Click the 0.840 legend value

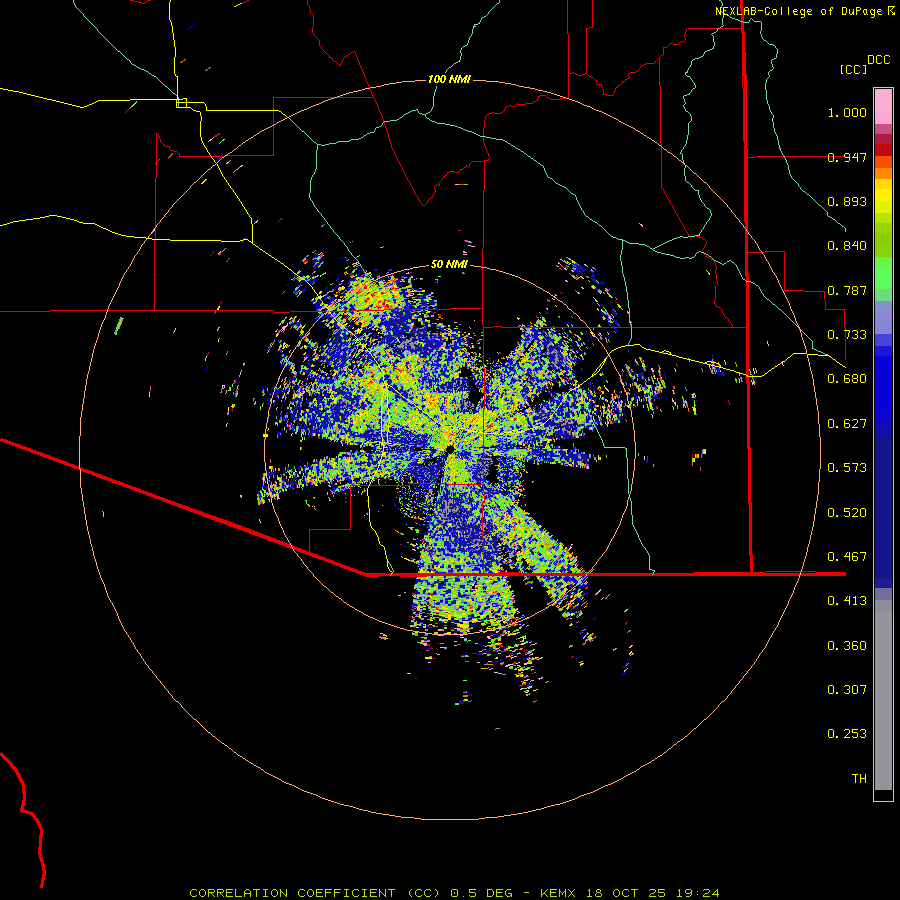pos(847,246)
